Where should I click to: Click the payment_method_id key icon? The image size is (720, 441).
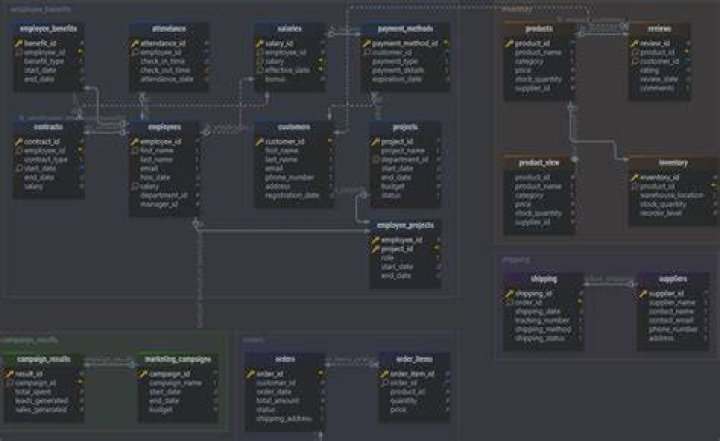[367, 44]
